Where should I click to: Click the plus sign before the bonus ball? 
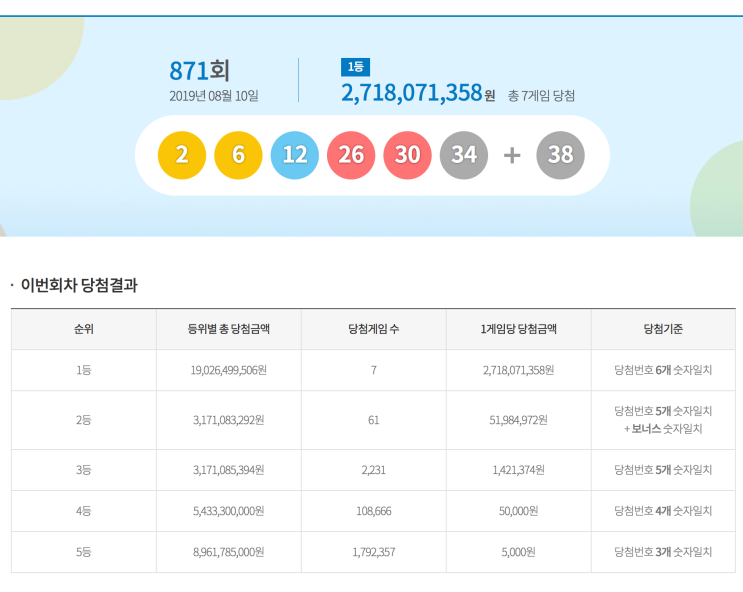coord(512,155)
